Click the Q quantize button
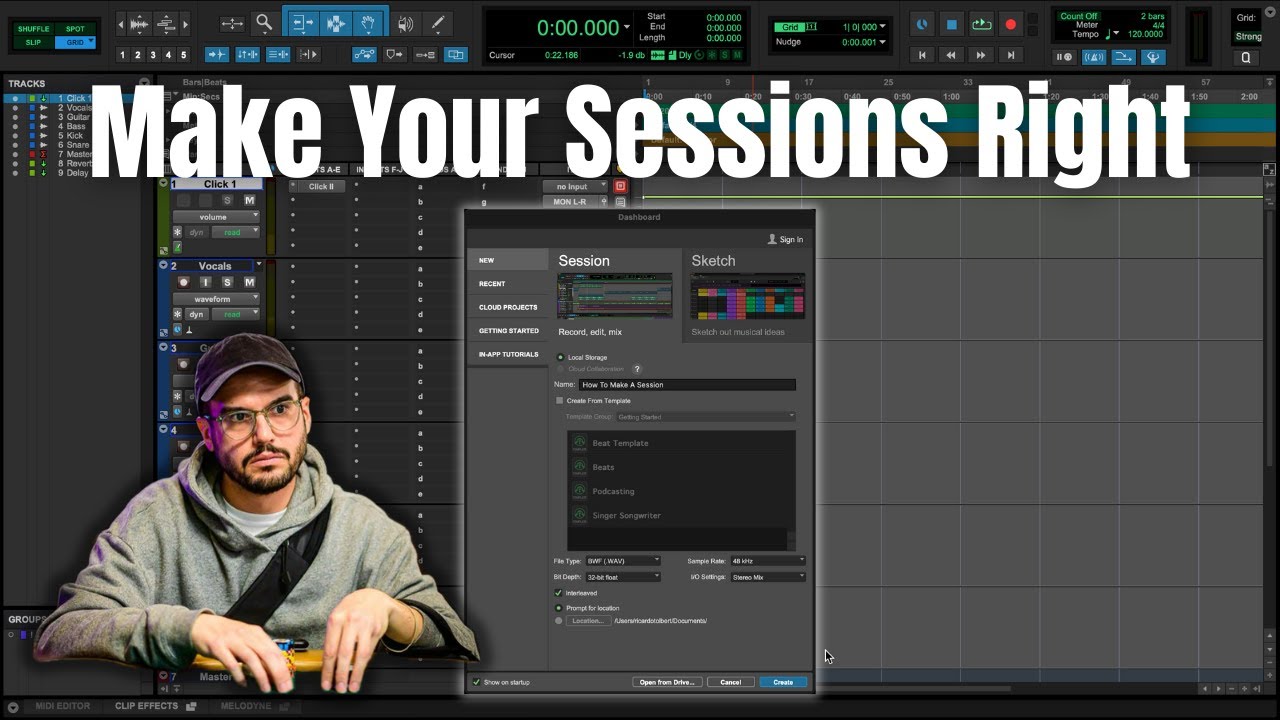The width and height of the screenshot is (1280, 720). pyautogui.click(x=1246, y=57)
